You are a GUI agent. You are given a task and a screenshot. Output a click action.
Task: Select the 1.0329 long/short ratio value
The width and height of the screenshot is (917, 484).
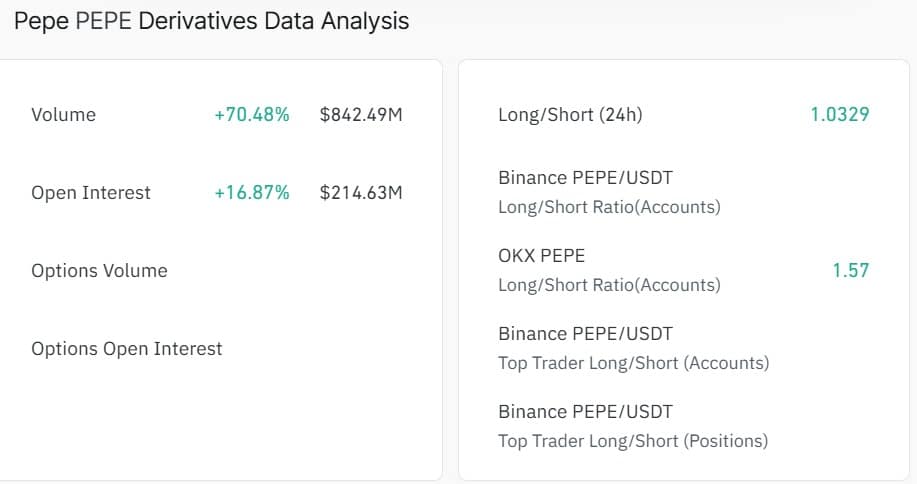coord(840,115)
